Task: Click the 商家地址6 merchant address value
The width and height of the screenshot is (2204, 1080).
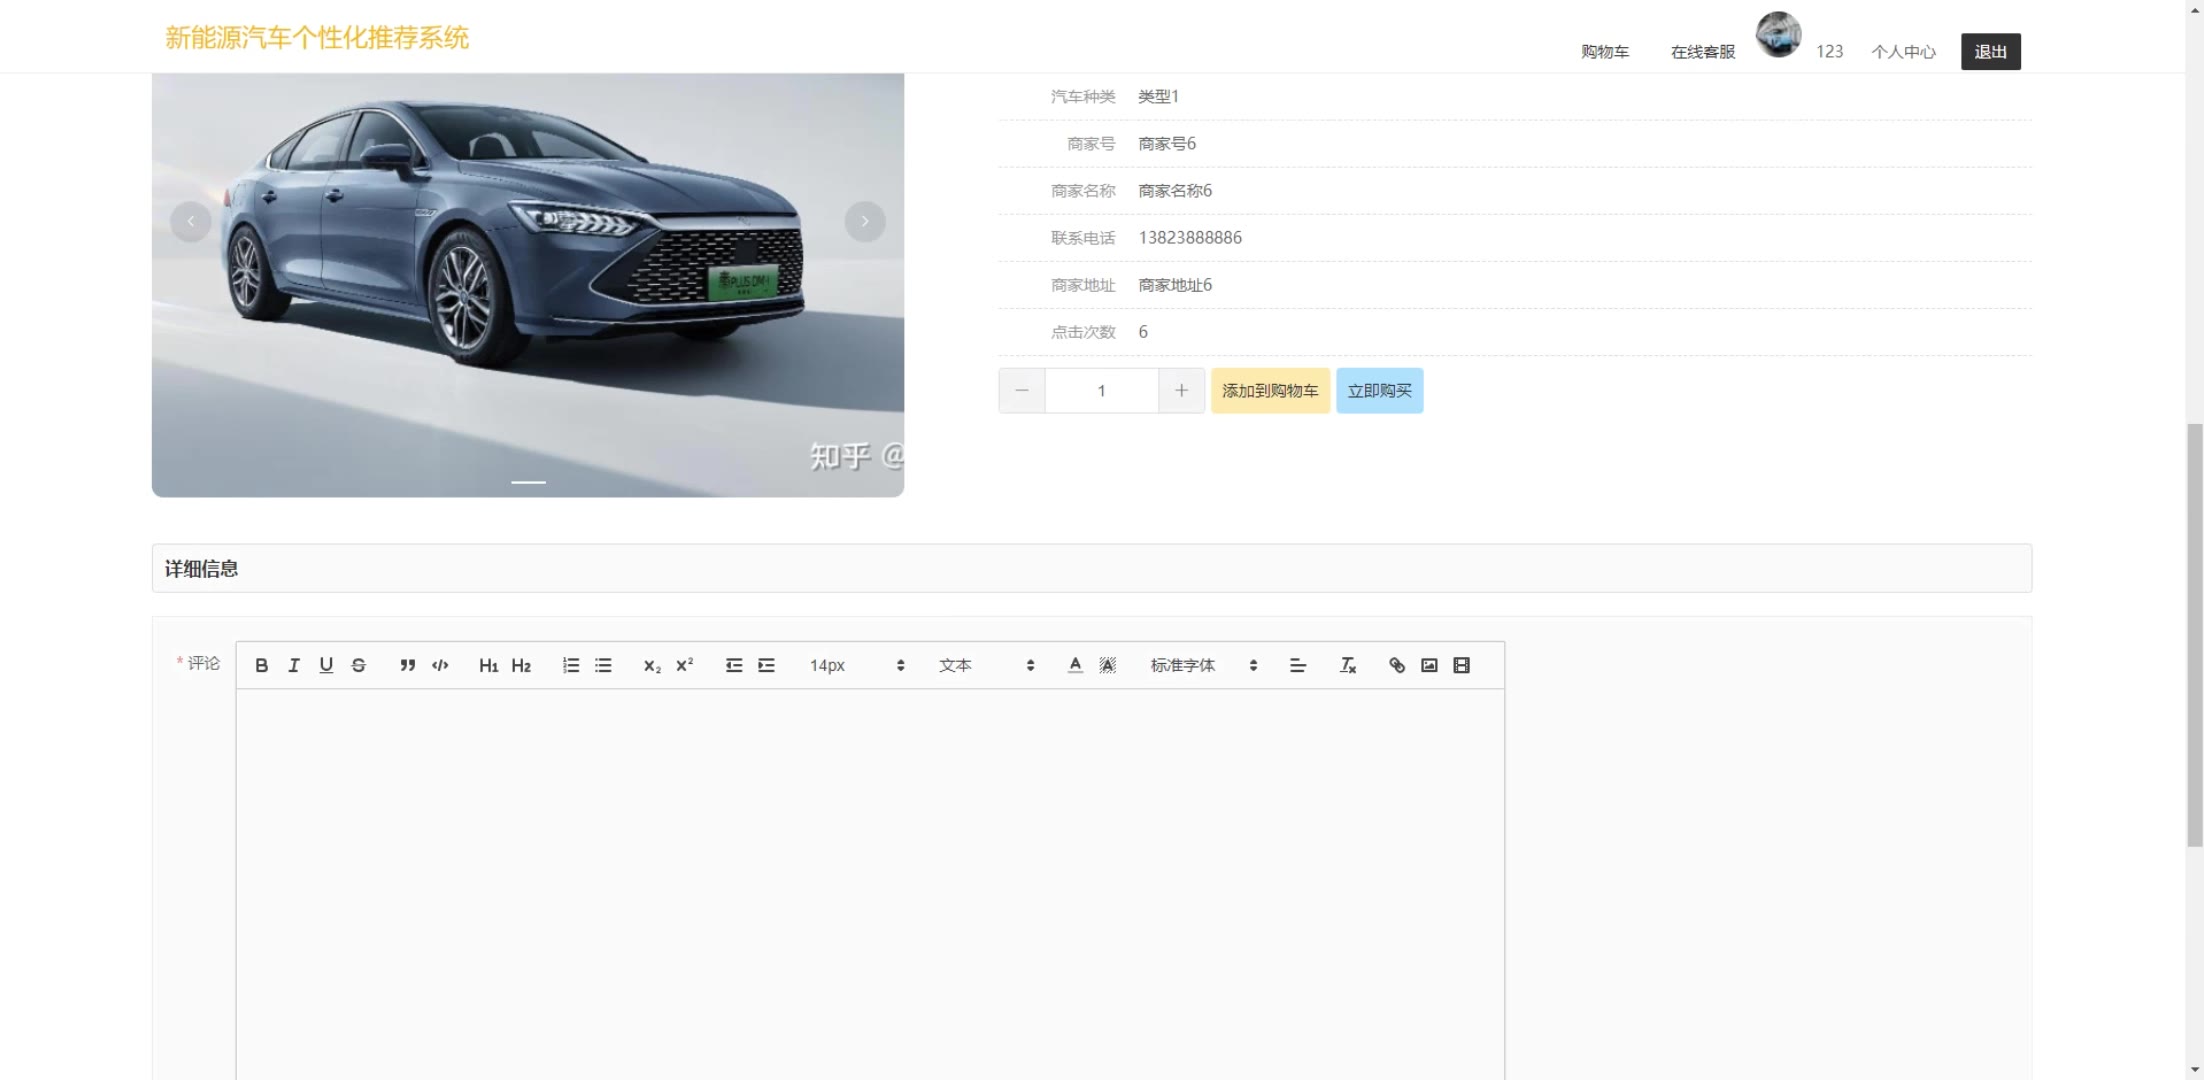Action: click(1175, 284)
